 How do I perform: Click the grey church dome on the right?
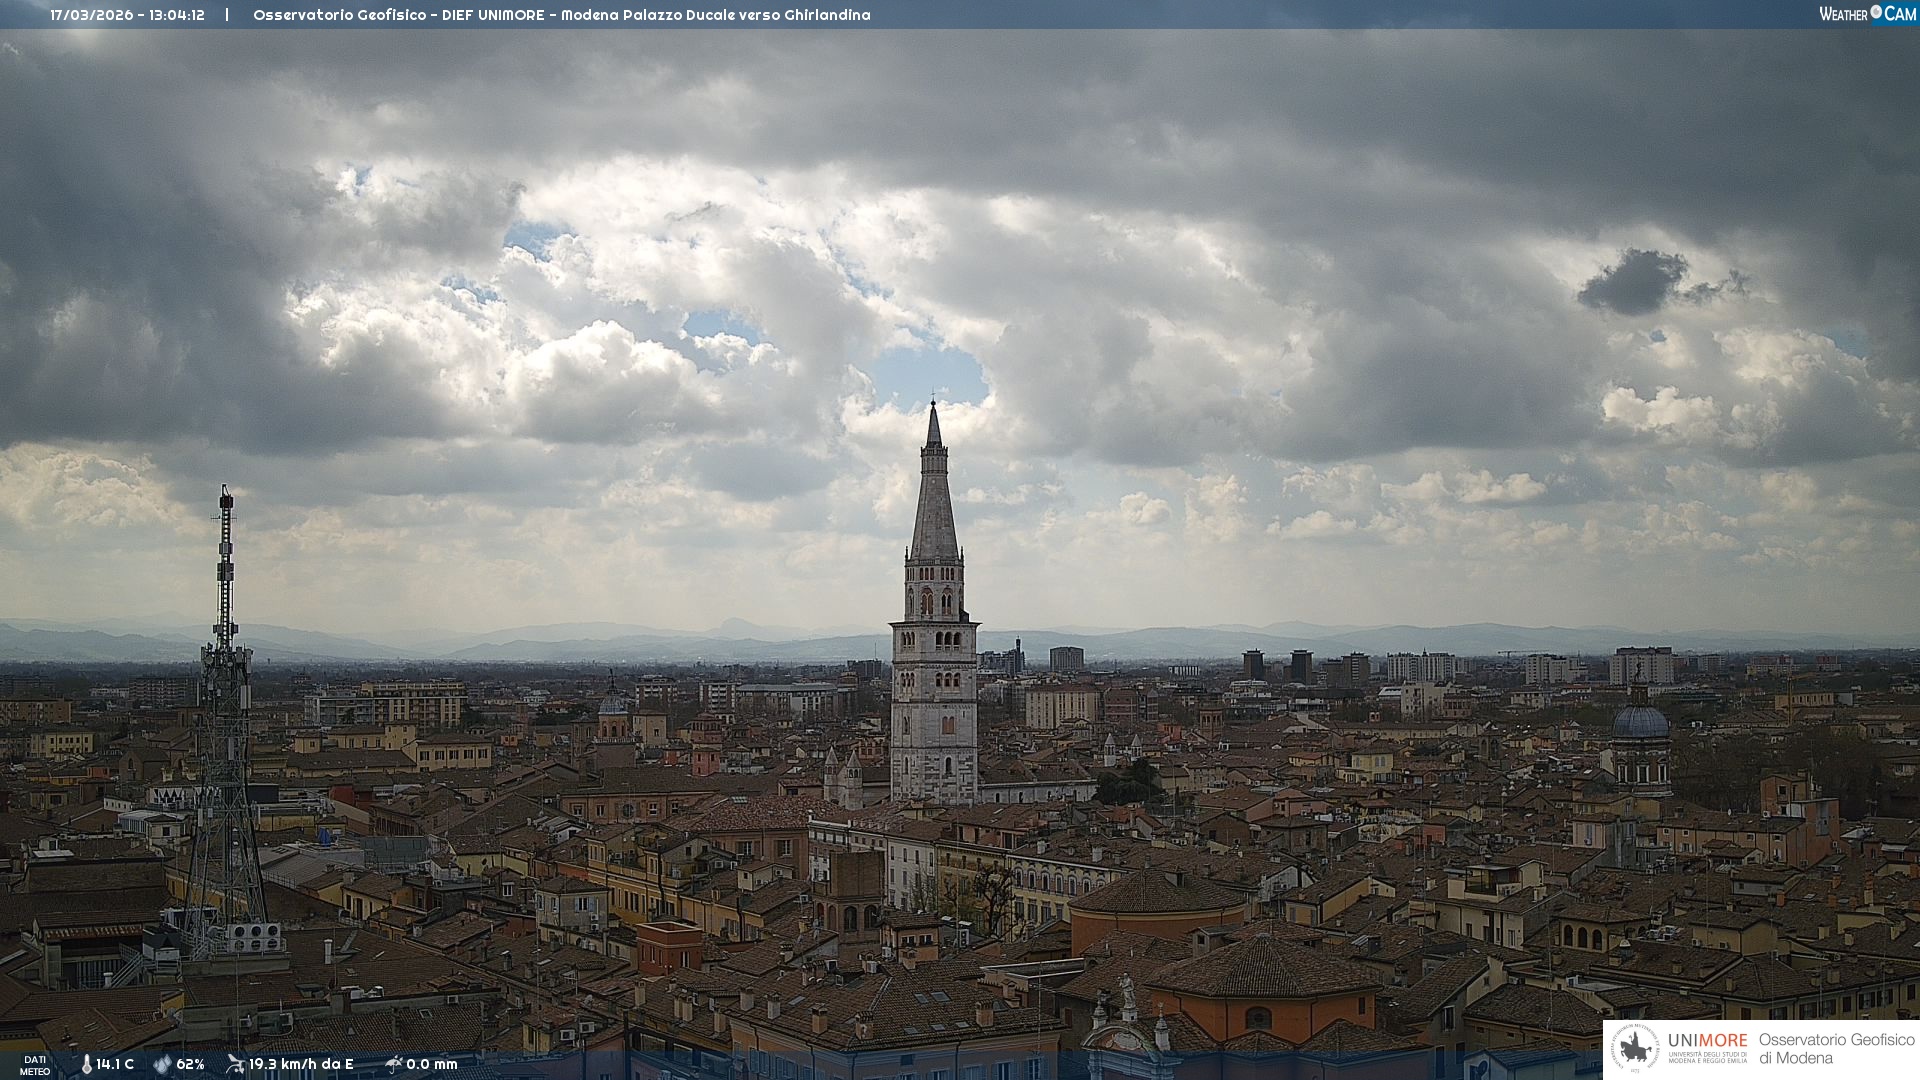pyautogui.click(x=1640, y=722)
